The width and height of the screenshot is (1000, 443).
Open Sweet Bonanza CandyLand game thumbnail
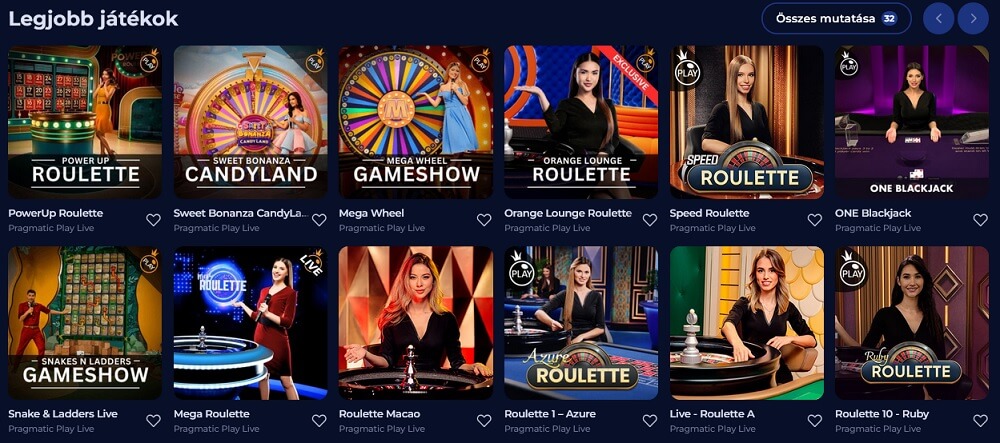[x=251, y=122]
